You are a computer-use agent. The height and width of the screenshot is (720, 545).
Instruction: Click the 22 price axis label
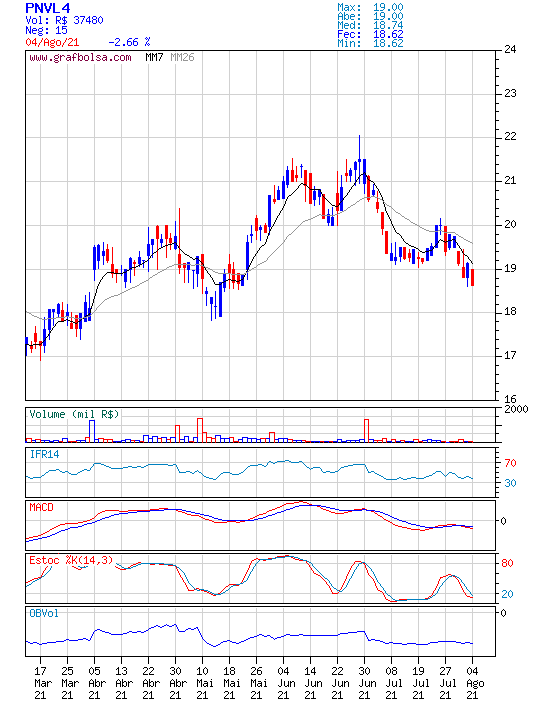pos(510,136)
